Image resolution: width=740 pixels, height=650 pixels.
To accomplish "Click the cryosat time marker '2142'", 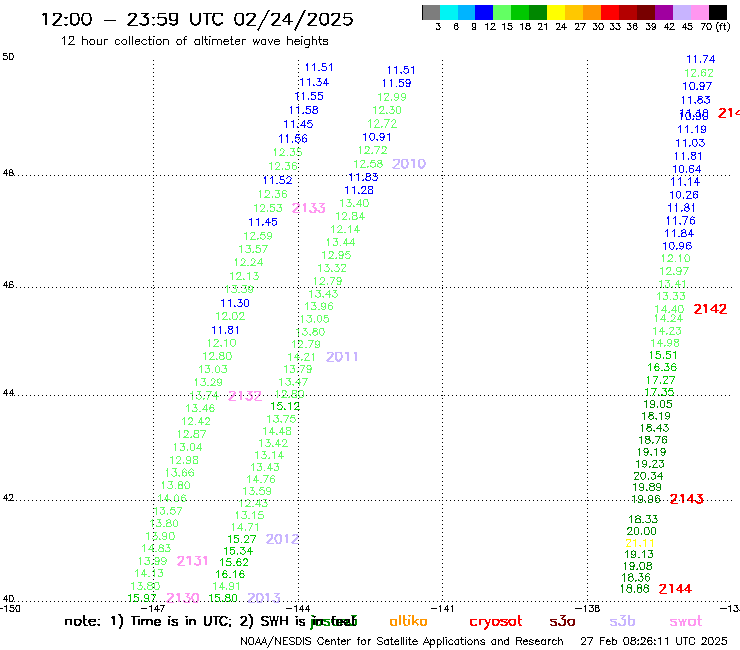I will point(710,309).
